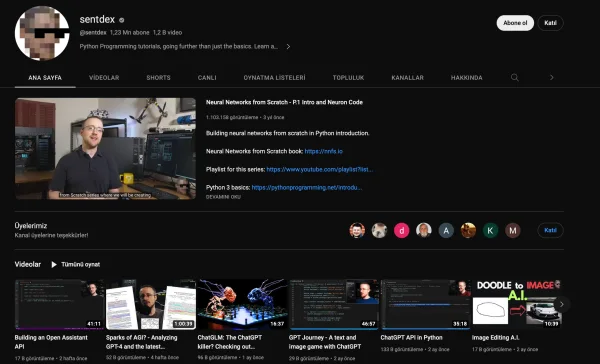Go to the TOPLULUK tab
Viewport: 600px width, 364px height.
[348, 78]
